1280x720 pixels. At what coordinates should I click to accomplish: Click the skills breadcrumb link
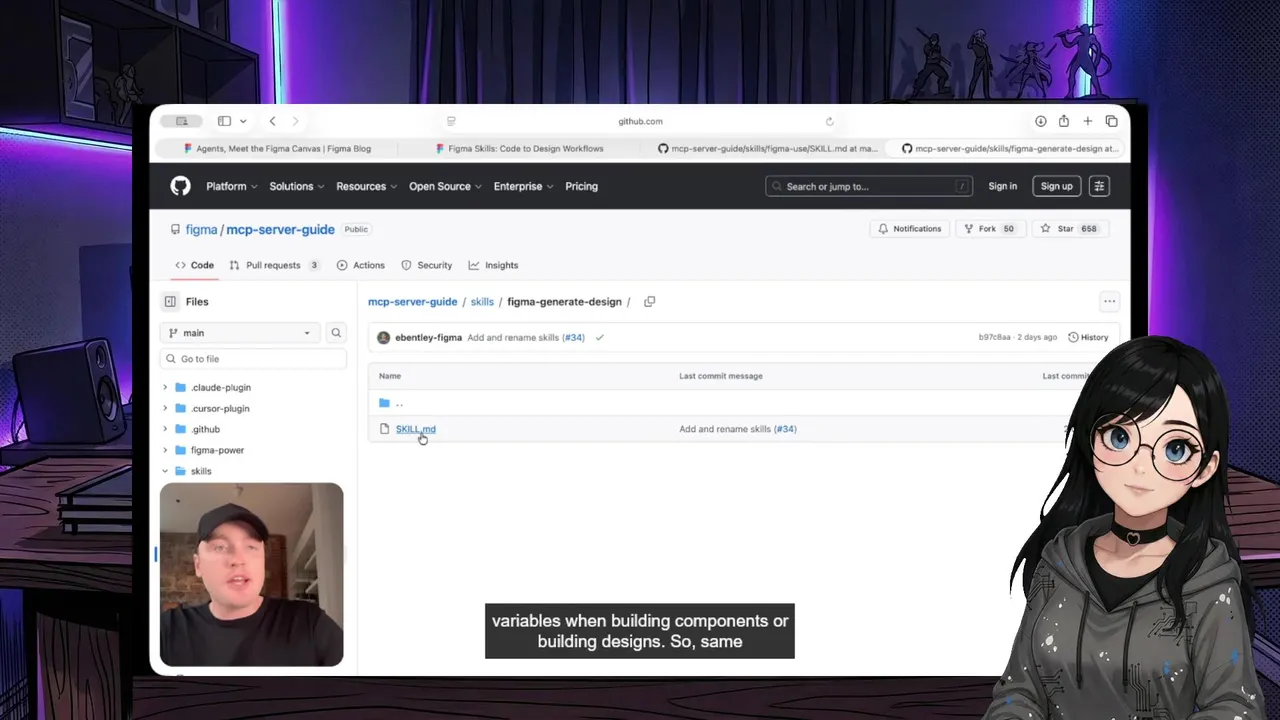pyautogui.click(x=482, y=301)
